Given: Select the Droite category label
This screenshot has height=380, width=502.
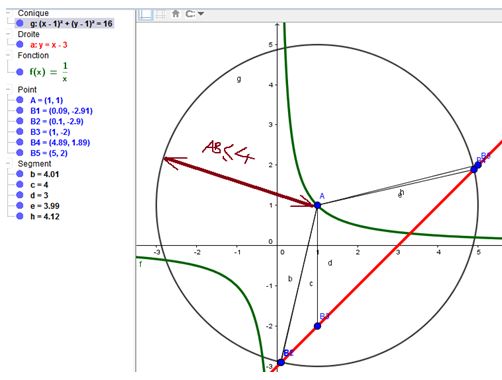Looking at the screenshot, I should pyautogui.click(x=28, y=34).
